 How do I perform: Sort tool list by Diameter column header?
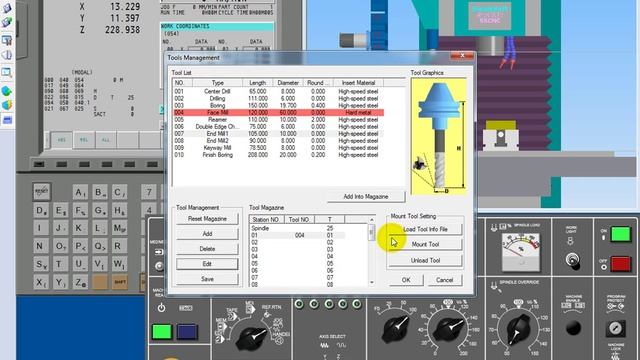tap(288, 82)
